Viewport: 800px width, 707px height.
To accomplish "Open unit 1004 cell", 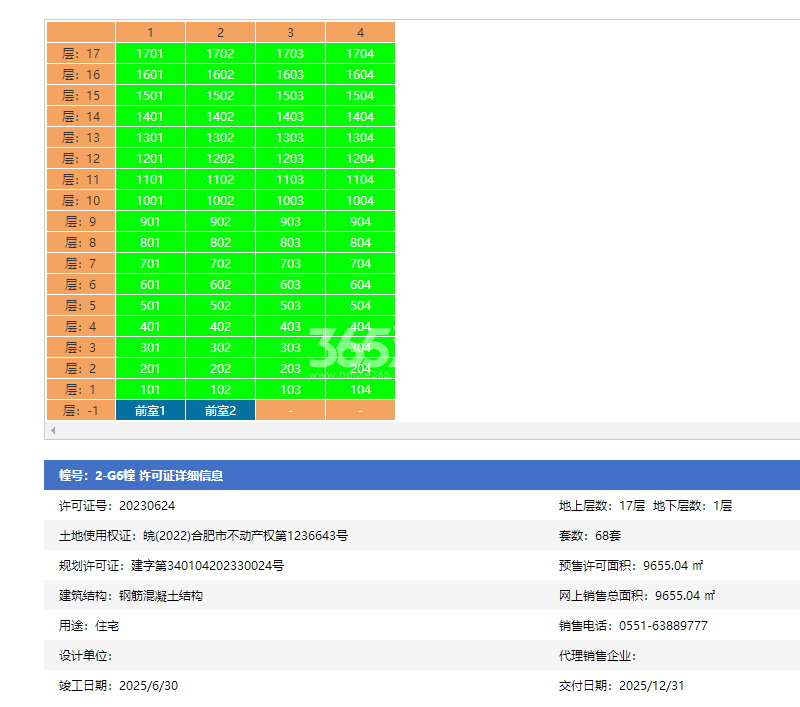I will point(360,200).
